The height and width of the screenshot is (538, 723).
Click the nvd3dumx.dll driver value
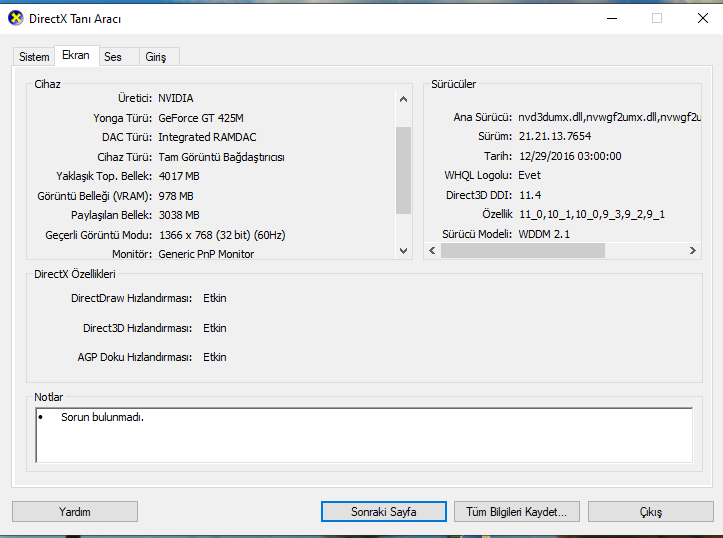[x=609, y=117]
